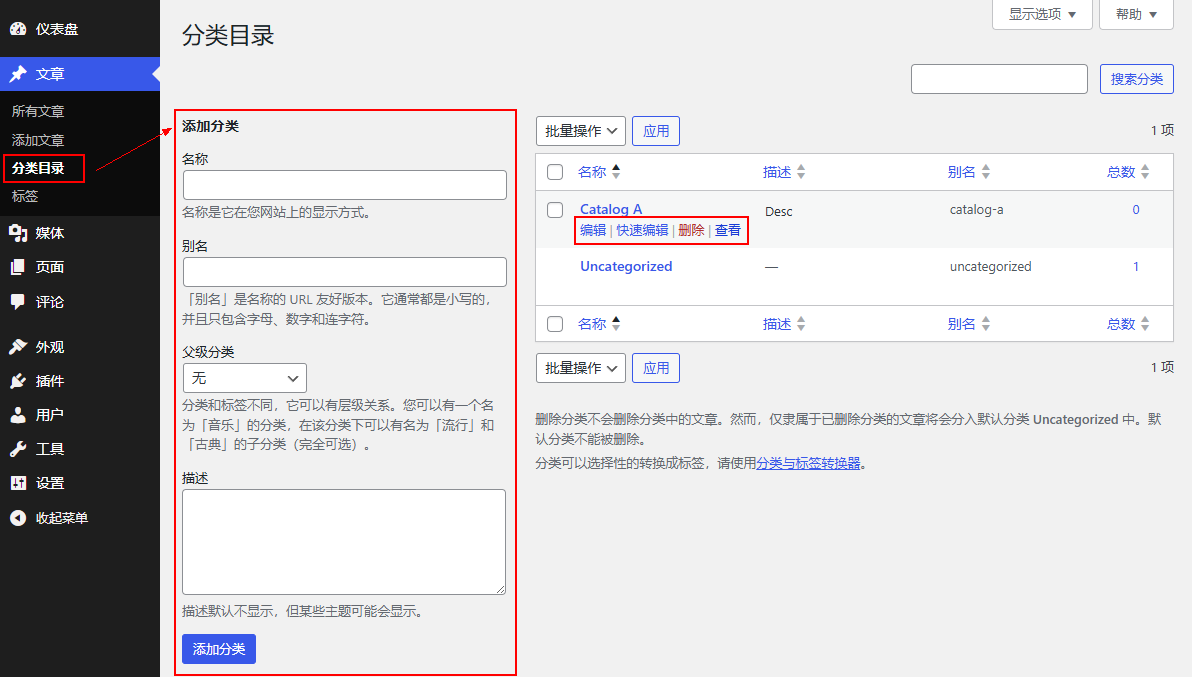The height and width of the screenshot is (677, 1192).
Task: Open the Uncategorized category link
Action: [626, 266]
